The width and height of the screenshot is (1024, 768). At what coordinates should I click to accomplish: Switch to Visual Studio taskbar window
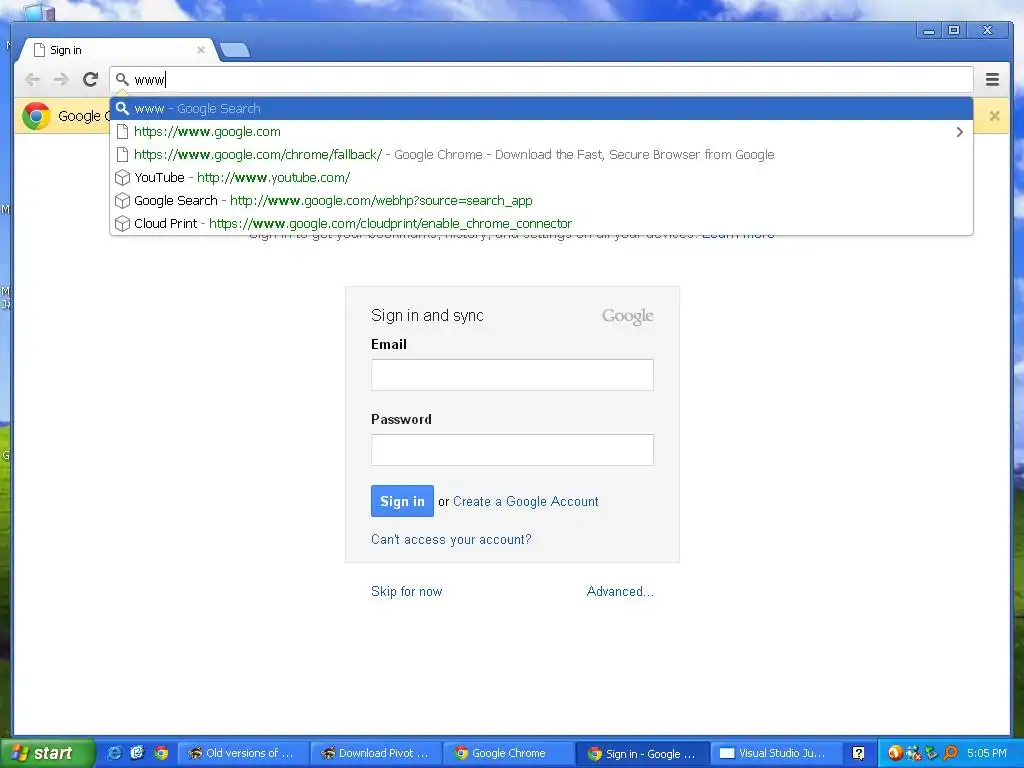coord(775,753)
